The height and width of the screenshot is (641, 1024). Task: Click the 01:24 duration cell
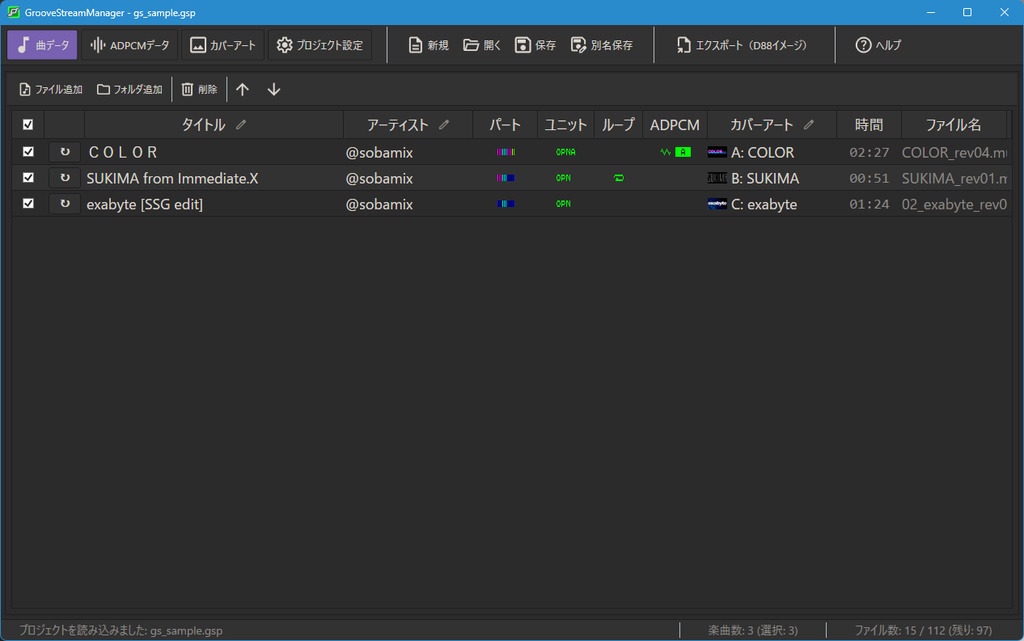(869, 204)
